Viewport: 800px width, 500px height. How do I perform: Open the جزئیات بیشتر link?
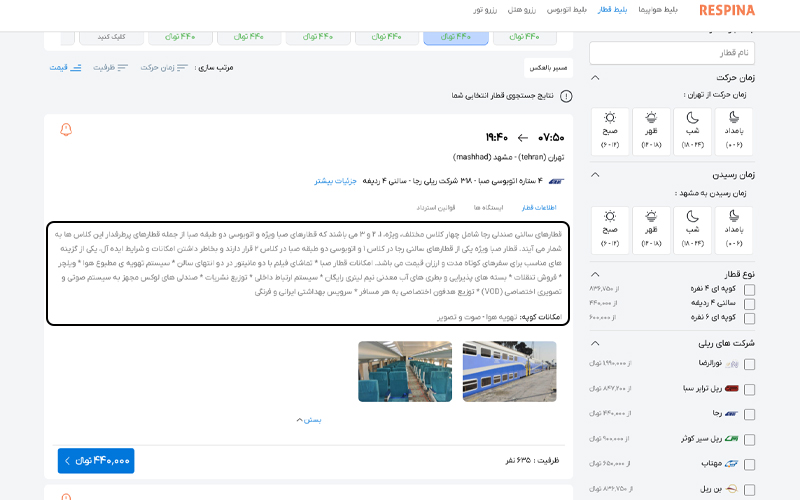point(335,181)
